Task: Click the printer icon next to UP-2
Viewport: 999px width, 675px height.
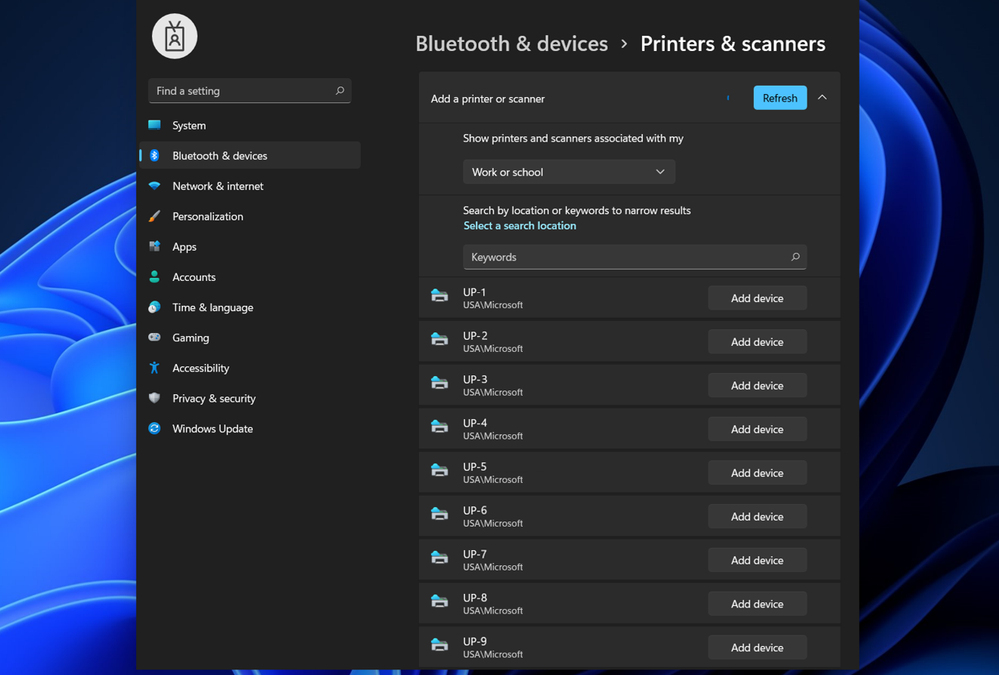Action: [440, 339]
